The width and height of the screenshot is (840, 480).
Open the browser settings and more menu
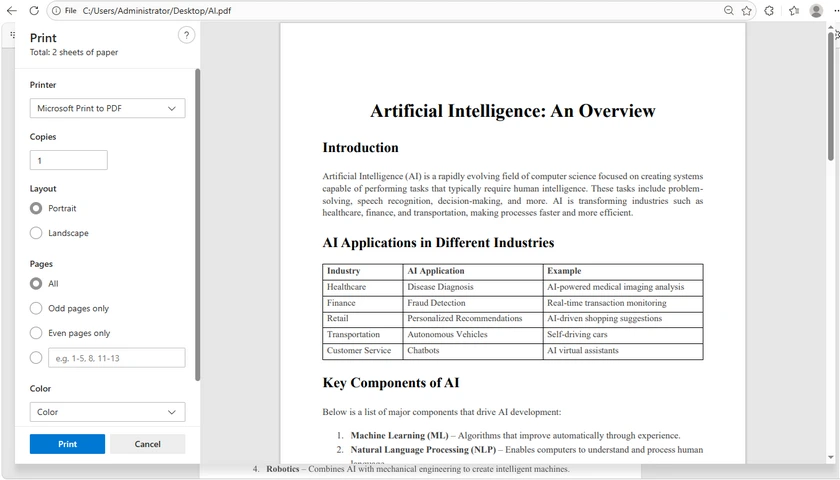click(x=836, y=11)
